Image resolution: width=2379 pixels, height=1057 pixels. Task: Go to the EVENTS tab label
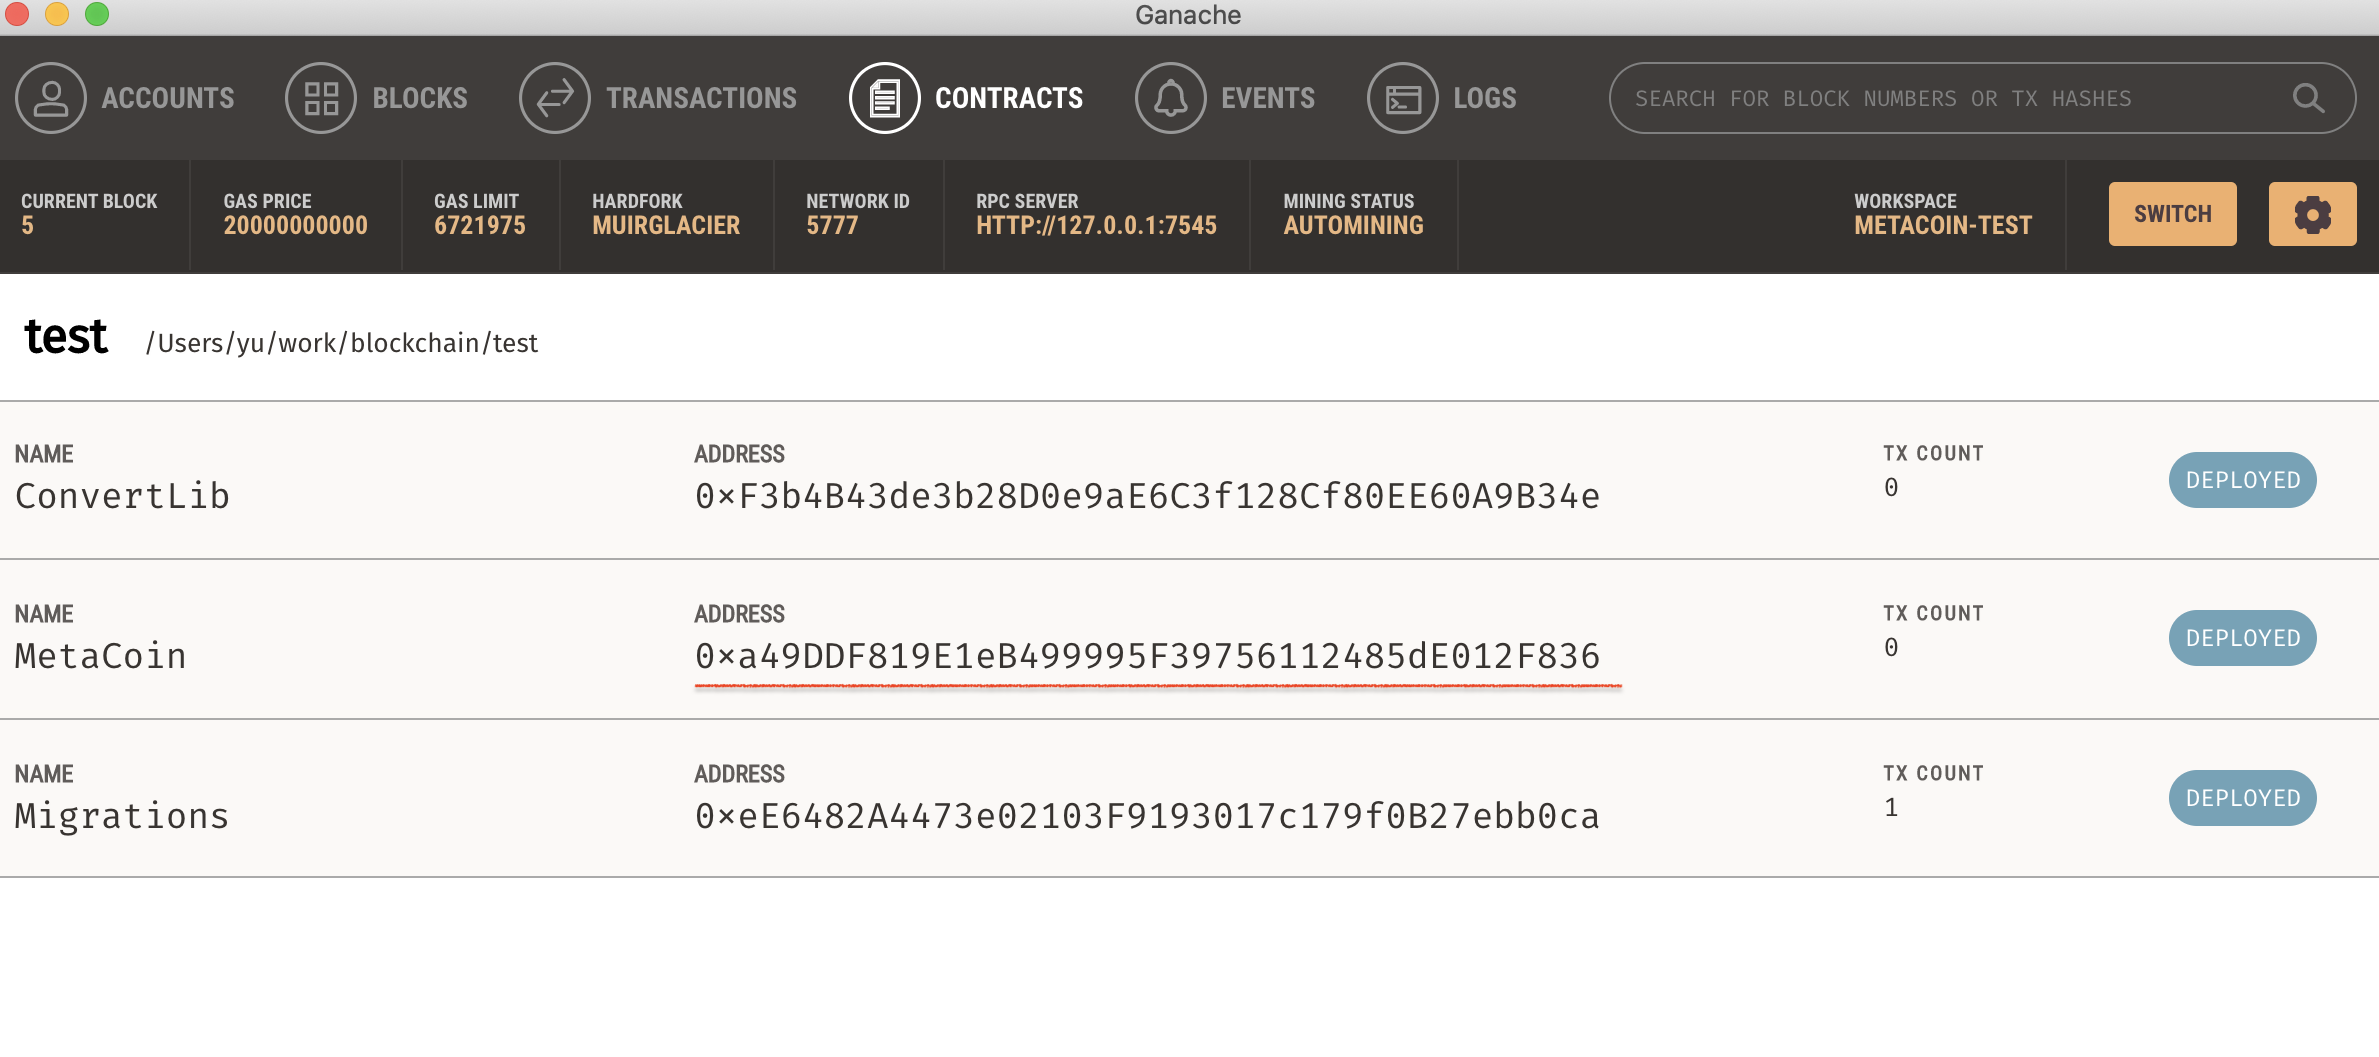[1268, 98]
